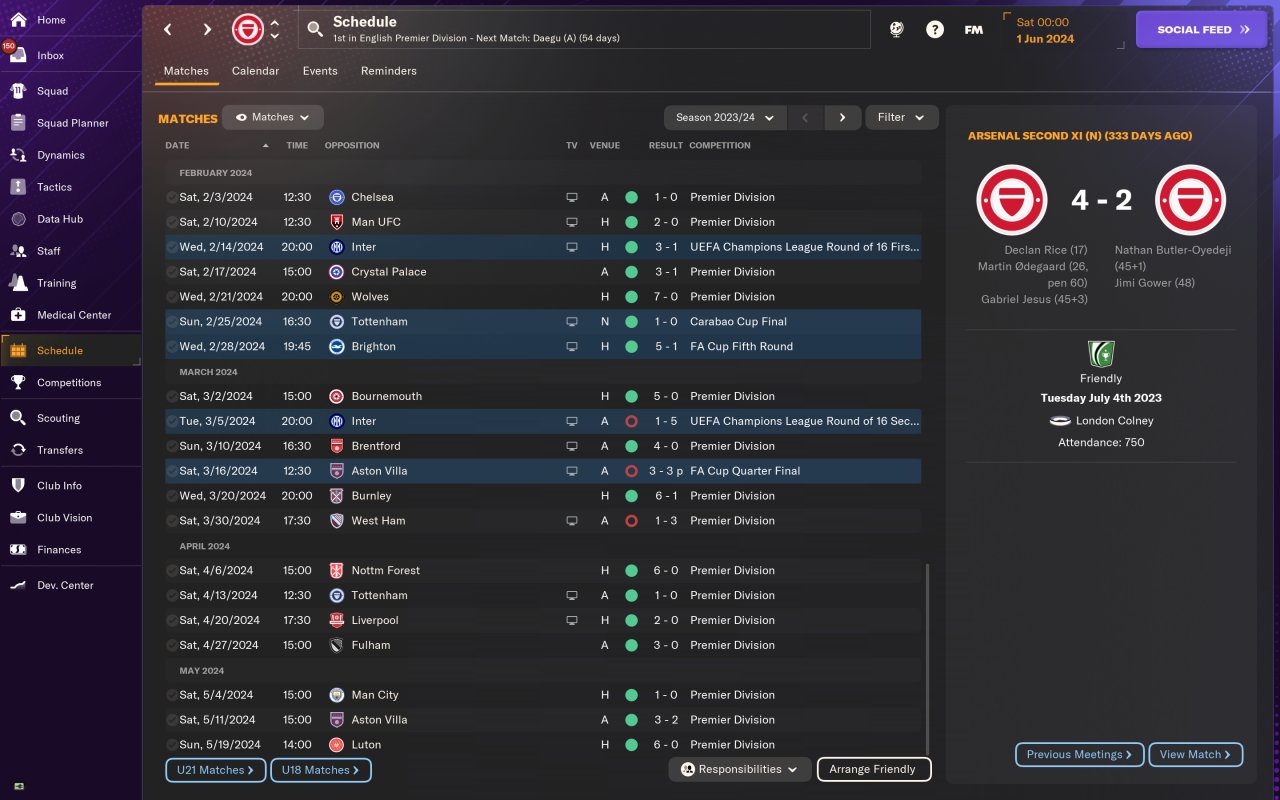Open the Season 2023/24 dropdown
This screenshot has width=1280, height=800.
(725, 117)
